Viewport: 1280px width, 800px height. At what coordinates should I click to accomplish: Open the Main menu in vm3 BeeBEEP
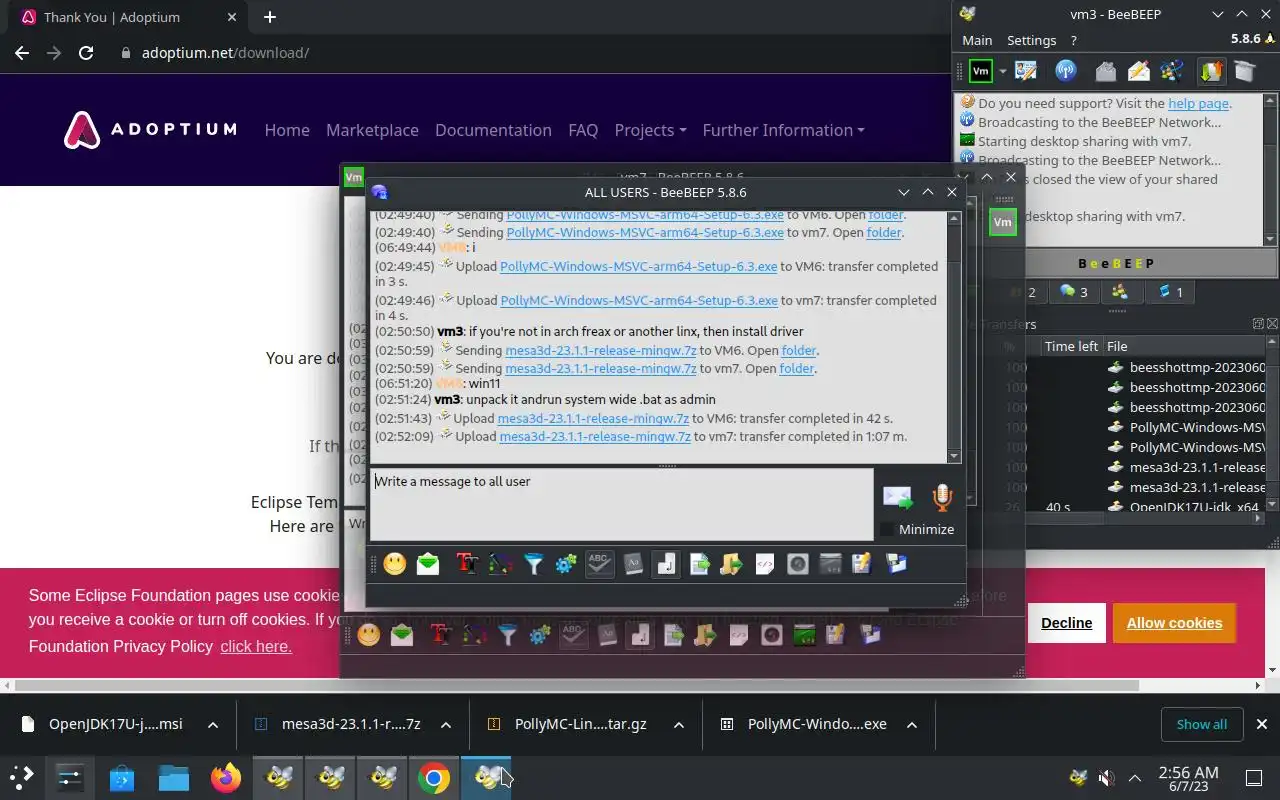click(977, 40)
